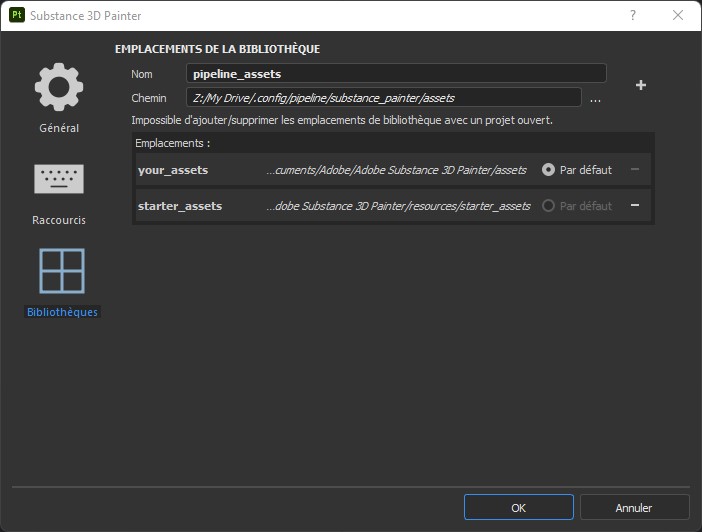Focus the Chemin path field
Viewport: 702px width, 532px height.
point(384,98)
